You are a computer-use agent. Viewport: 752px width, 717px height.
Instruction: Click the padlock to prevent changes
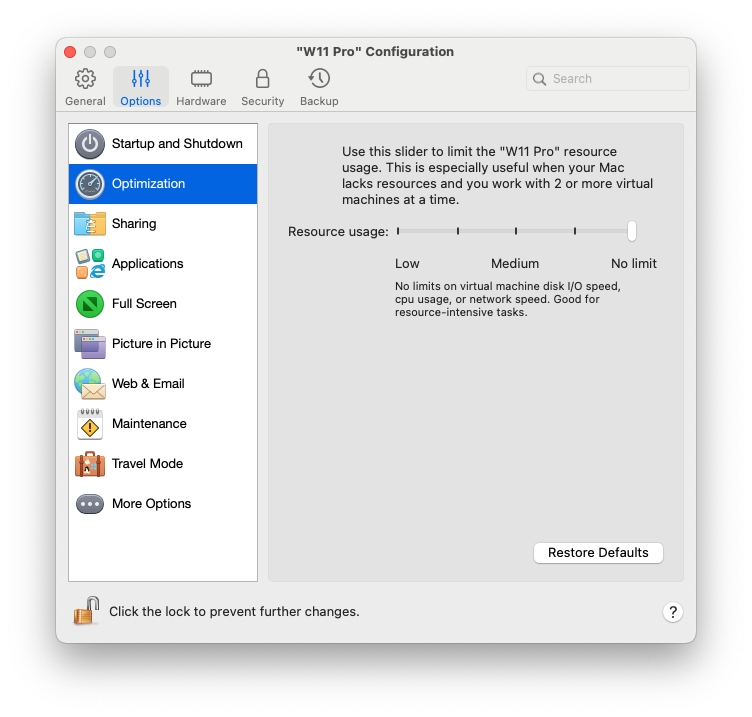pyautogui.click(x=86, y=611)
